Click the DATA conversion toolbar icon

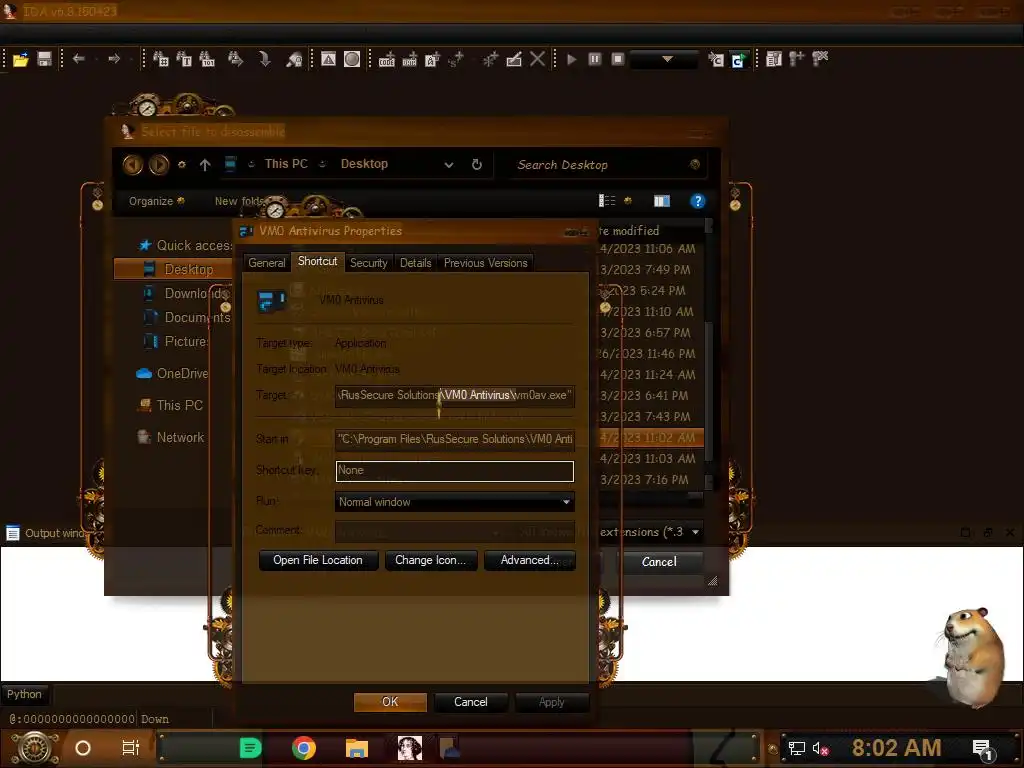pyautogui.click(x=409, y=59)
